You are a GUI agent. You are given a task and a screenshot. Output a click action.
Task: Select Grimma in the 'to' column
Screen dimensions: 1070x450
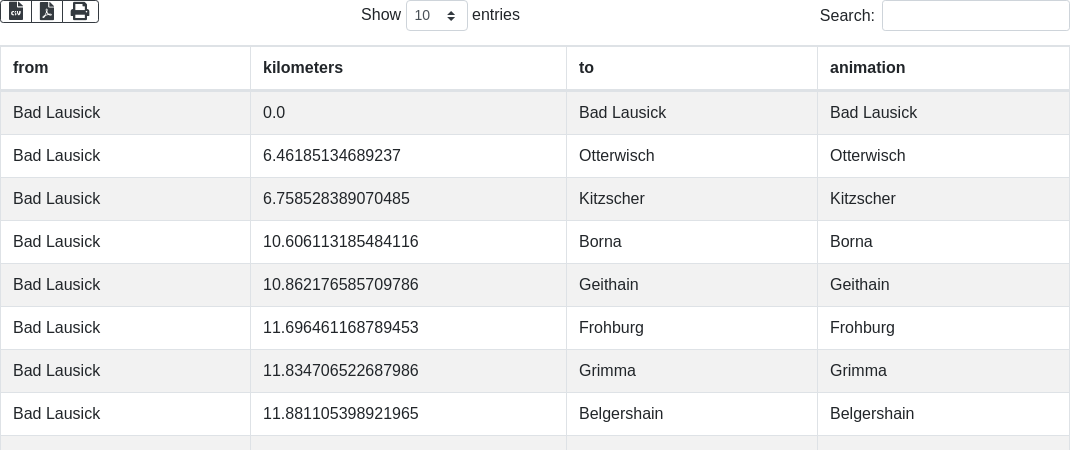(x=607, y=371)
